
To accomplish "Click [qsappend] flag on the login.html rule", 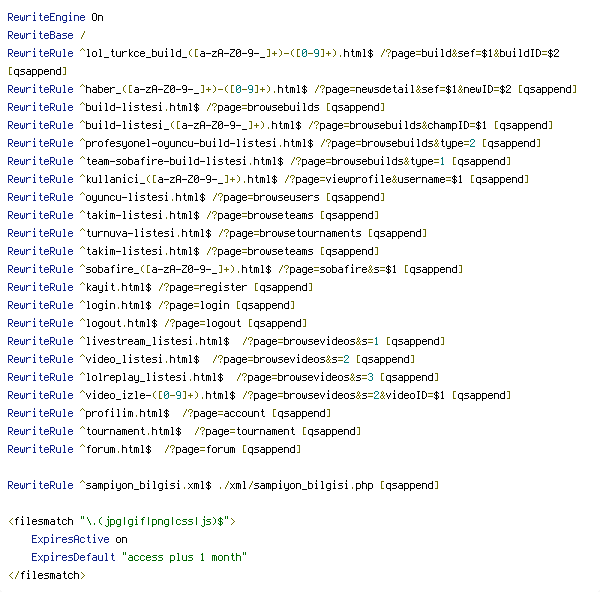I will coord(266,305).
